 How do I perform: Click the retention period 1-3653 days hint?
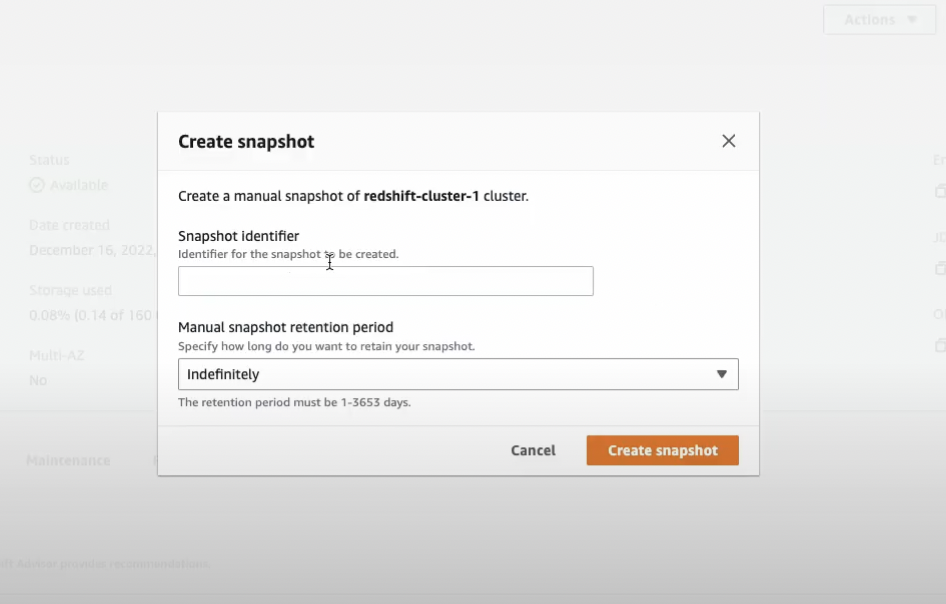[x=294, y=402]
